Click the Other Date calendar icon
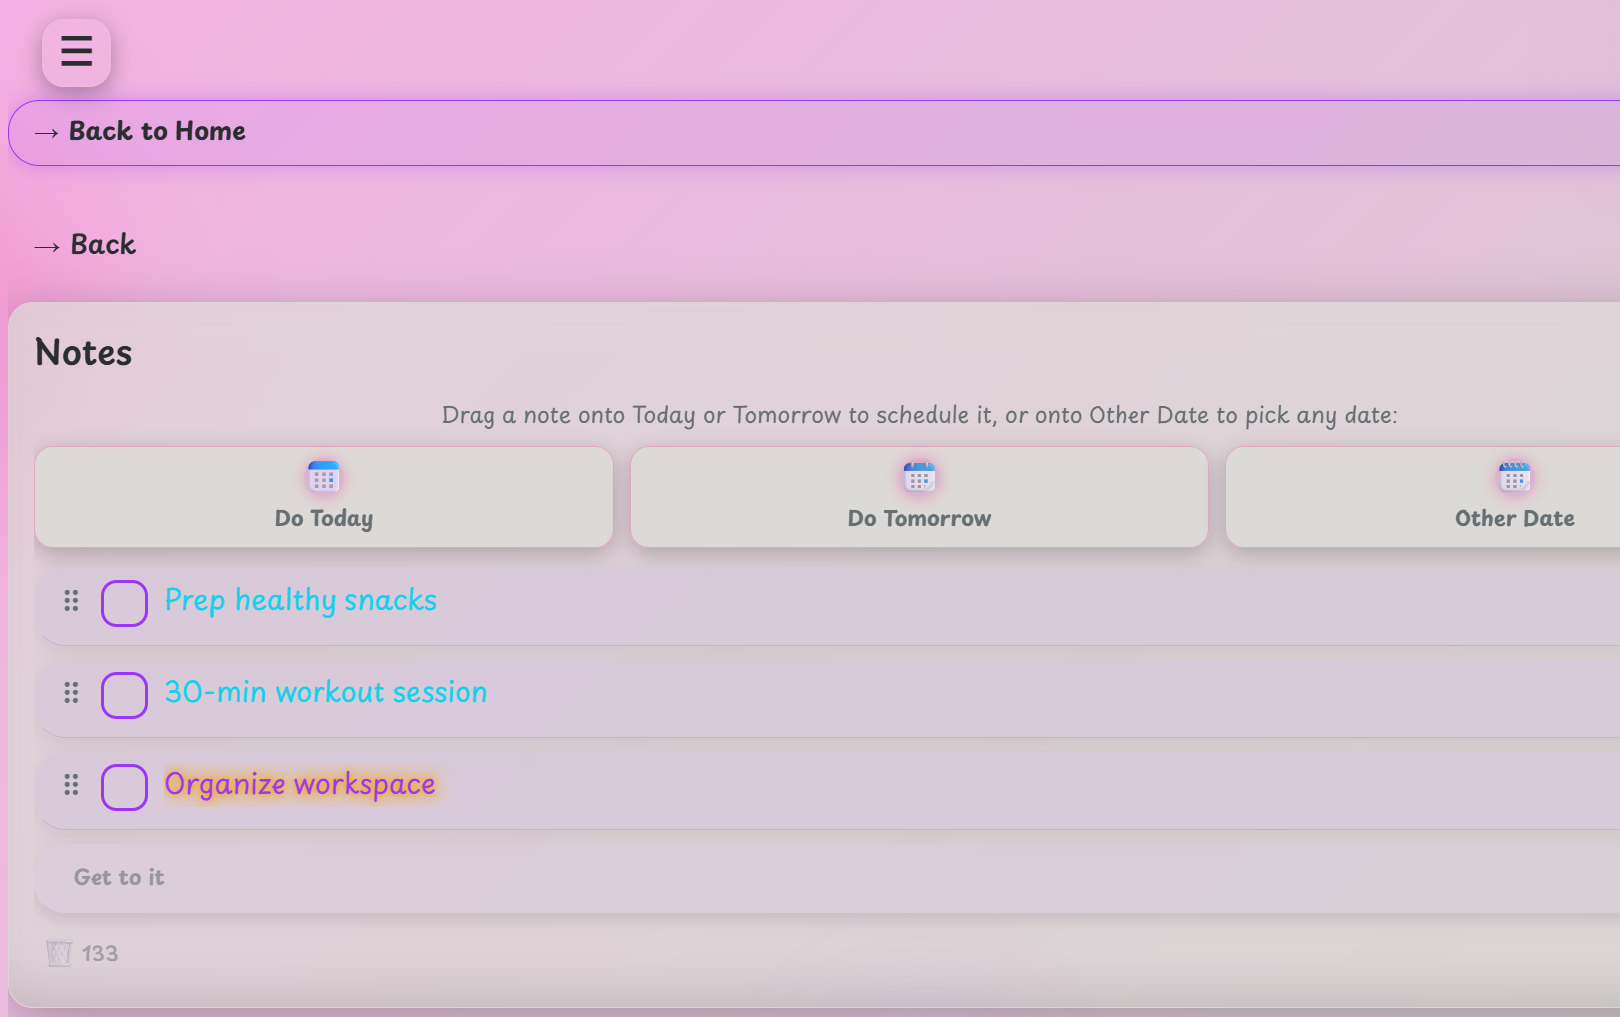This screenshot has height=1017, width=1620. [1514, 477]
